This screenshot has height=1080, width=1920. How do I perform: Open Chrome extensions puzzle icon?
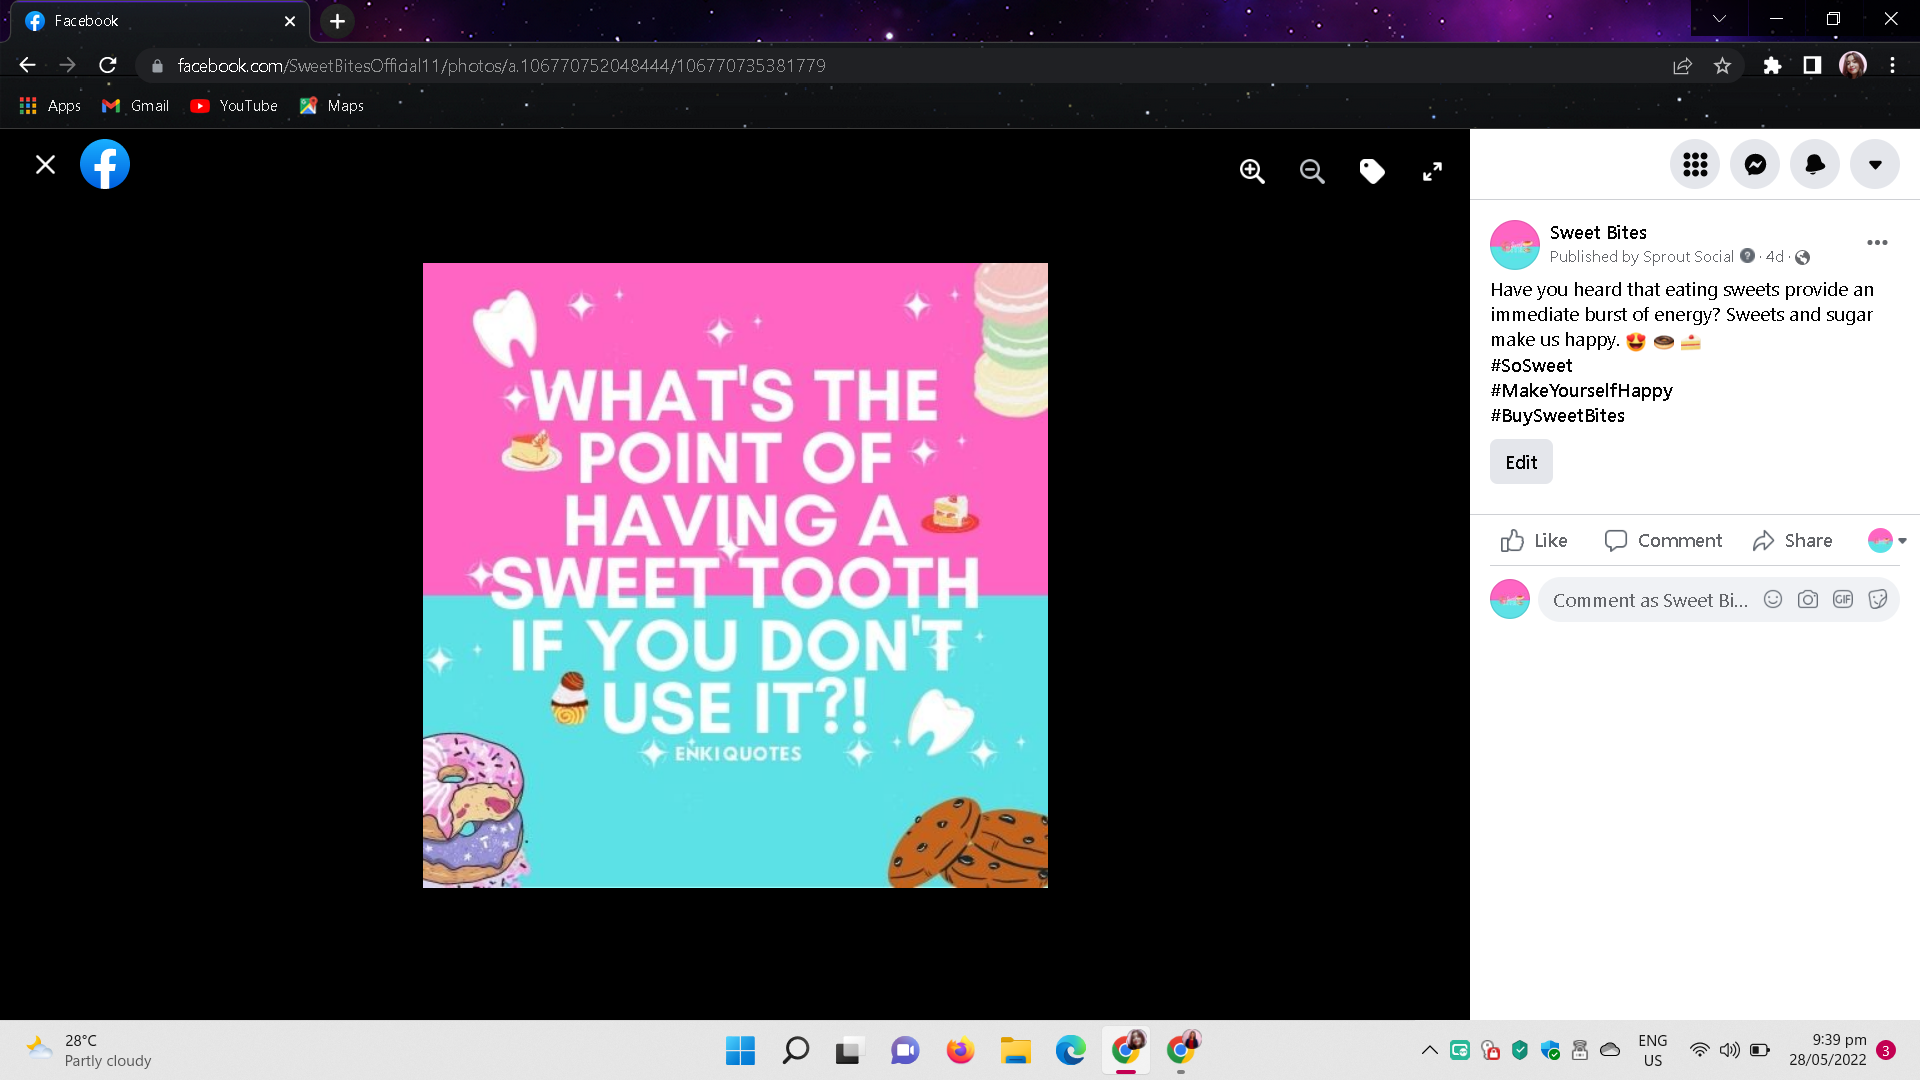point(1772,66)
